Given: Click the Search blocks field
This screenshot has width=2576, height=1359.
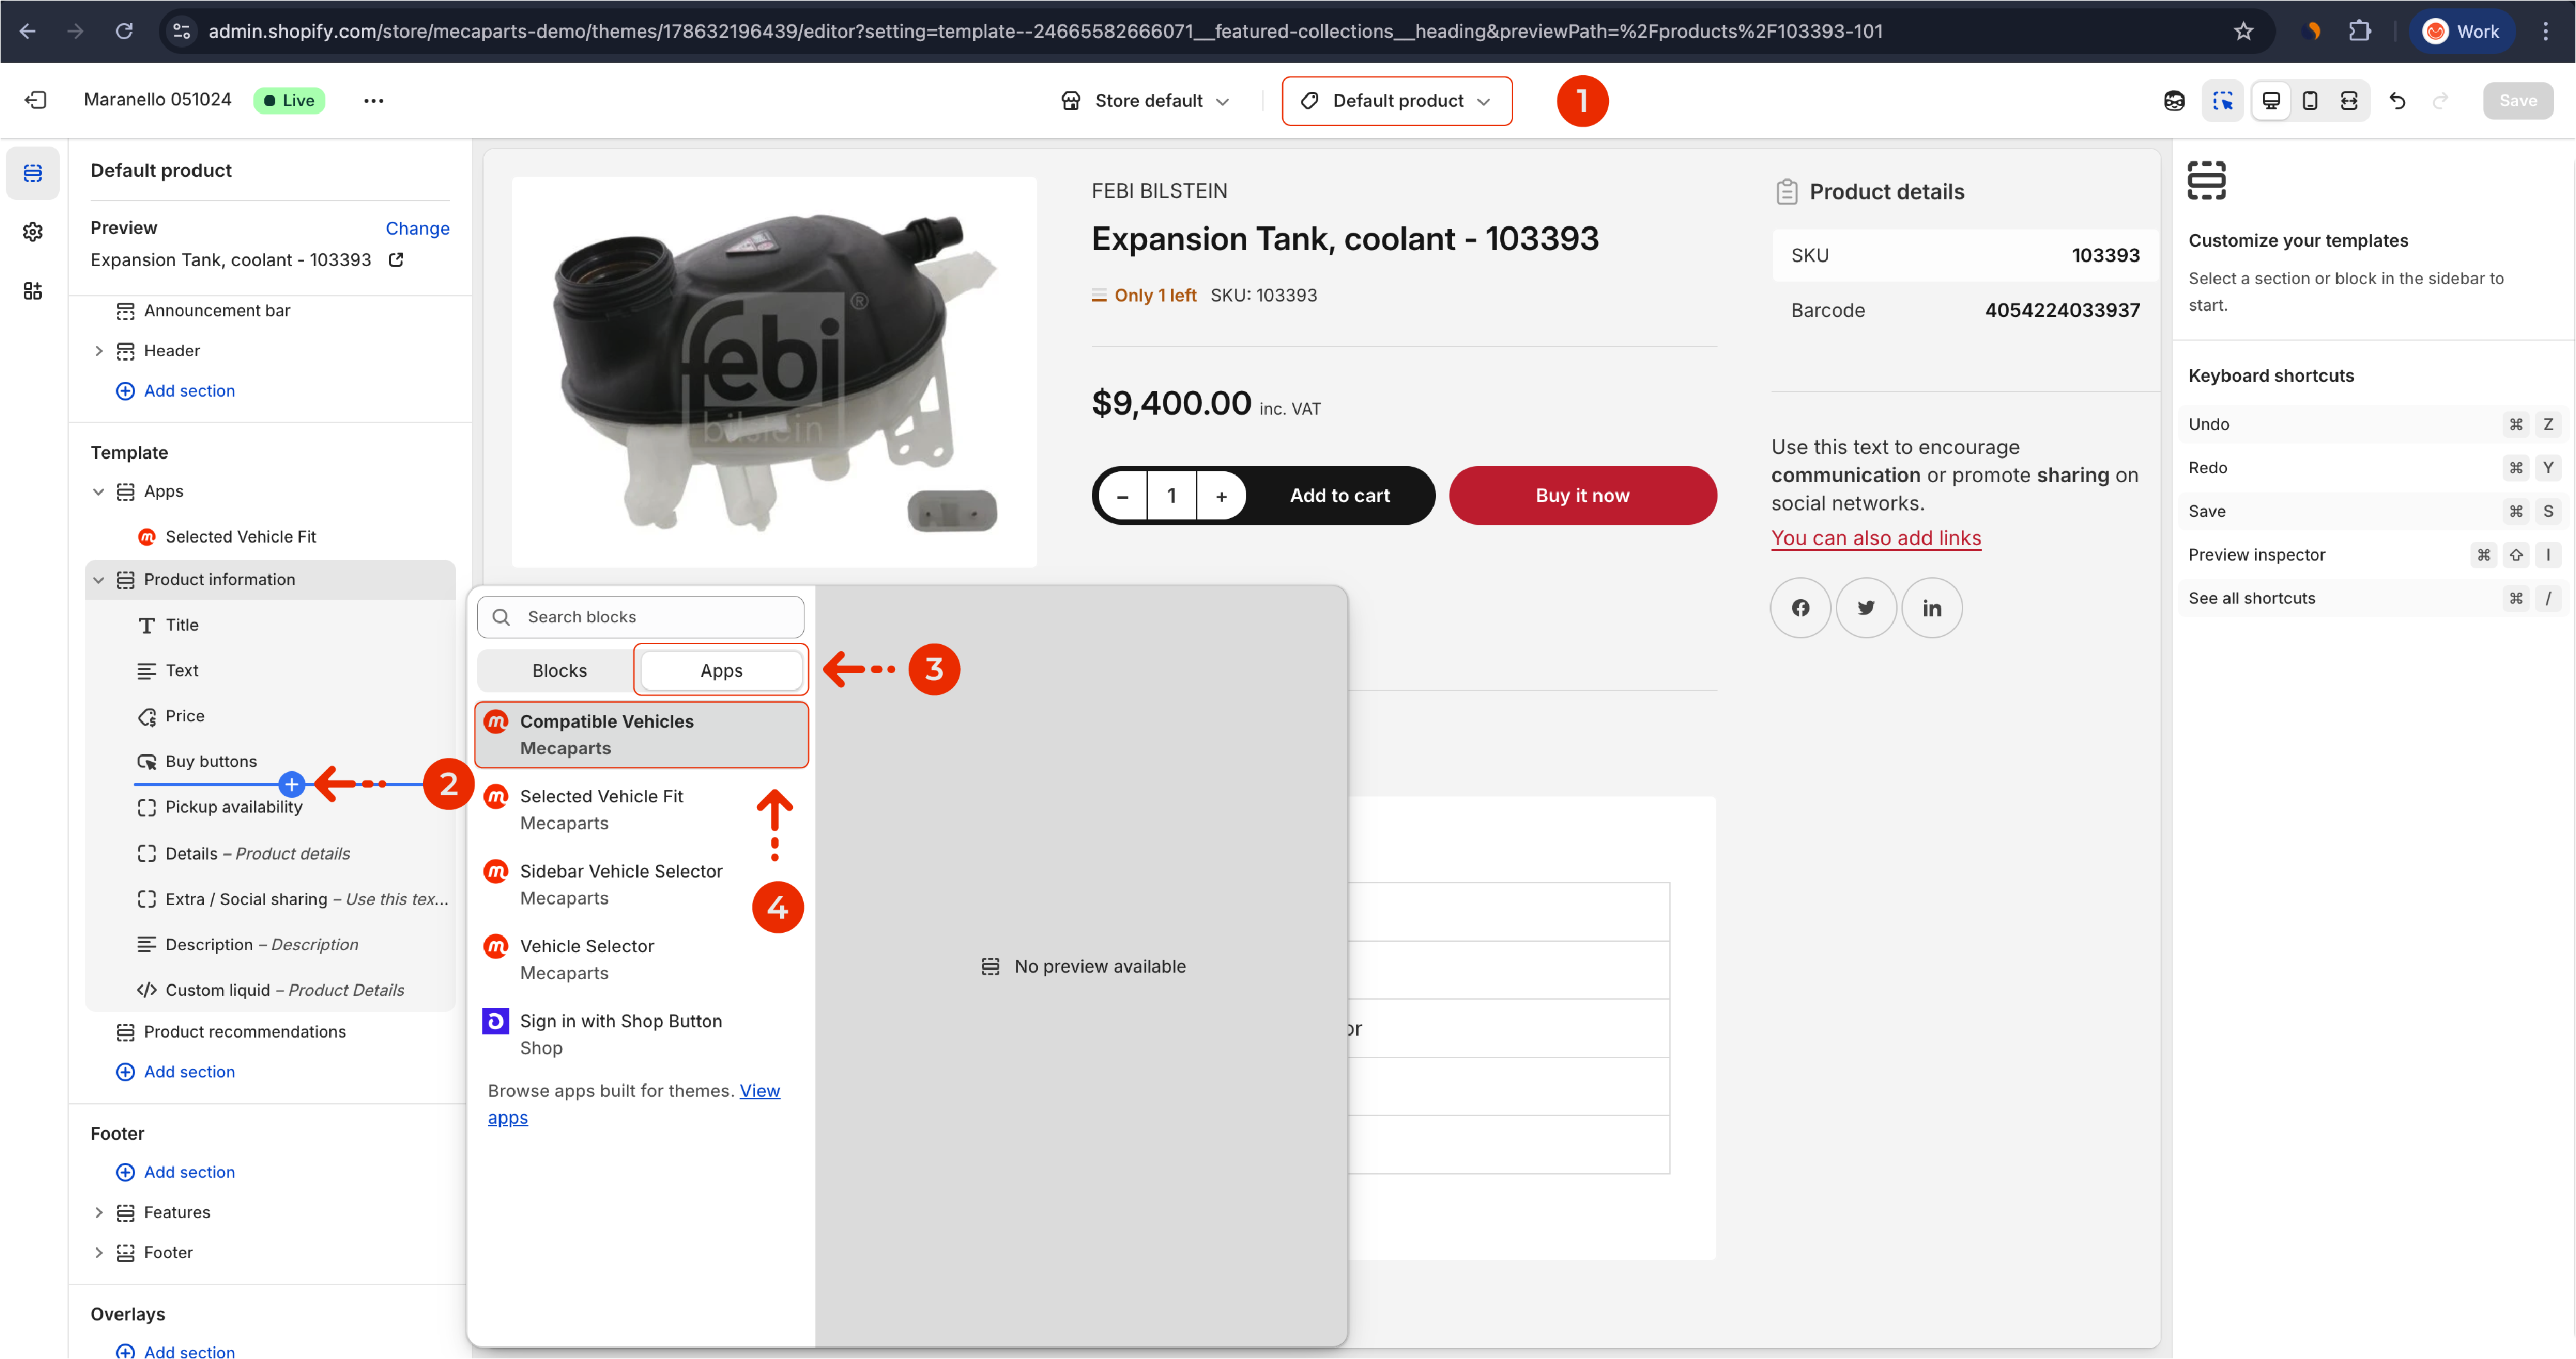Looking at the screenshot, I should 641,617.
